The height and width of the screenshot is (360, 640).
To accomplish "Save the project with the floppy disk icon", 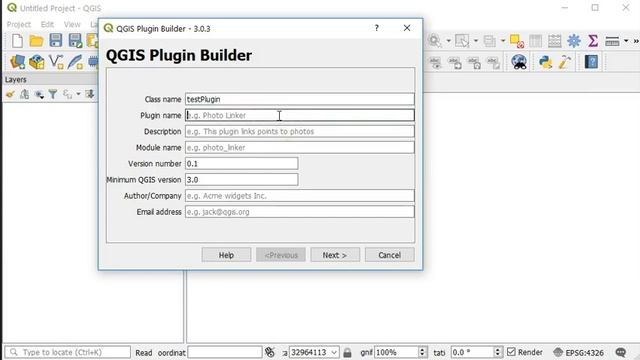I will point(56,40).
